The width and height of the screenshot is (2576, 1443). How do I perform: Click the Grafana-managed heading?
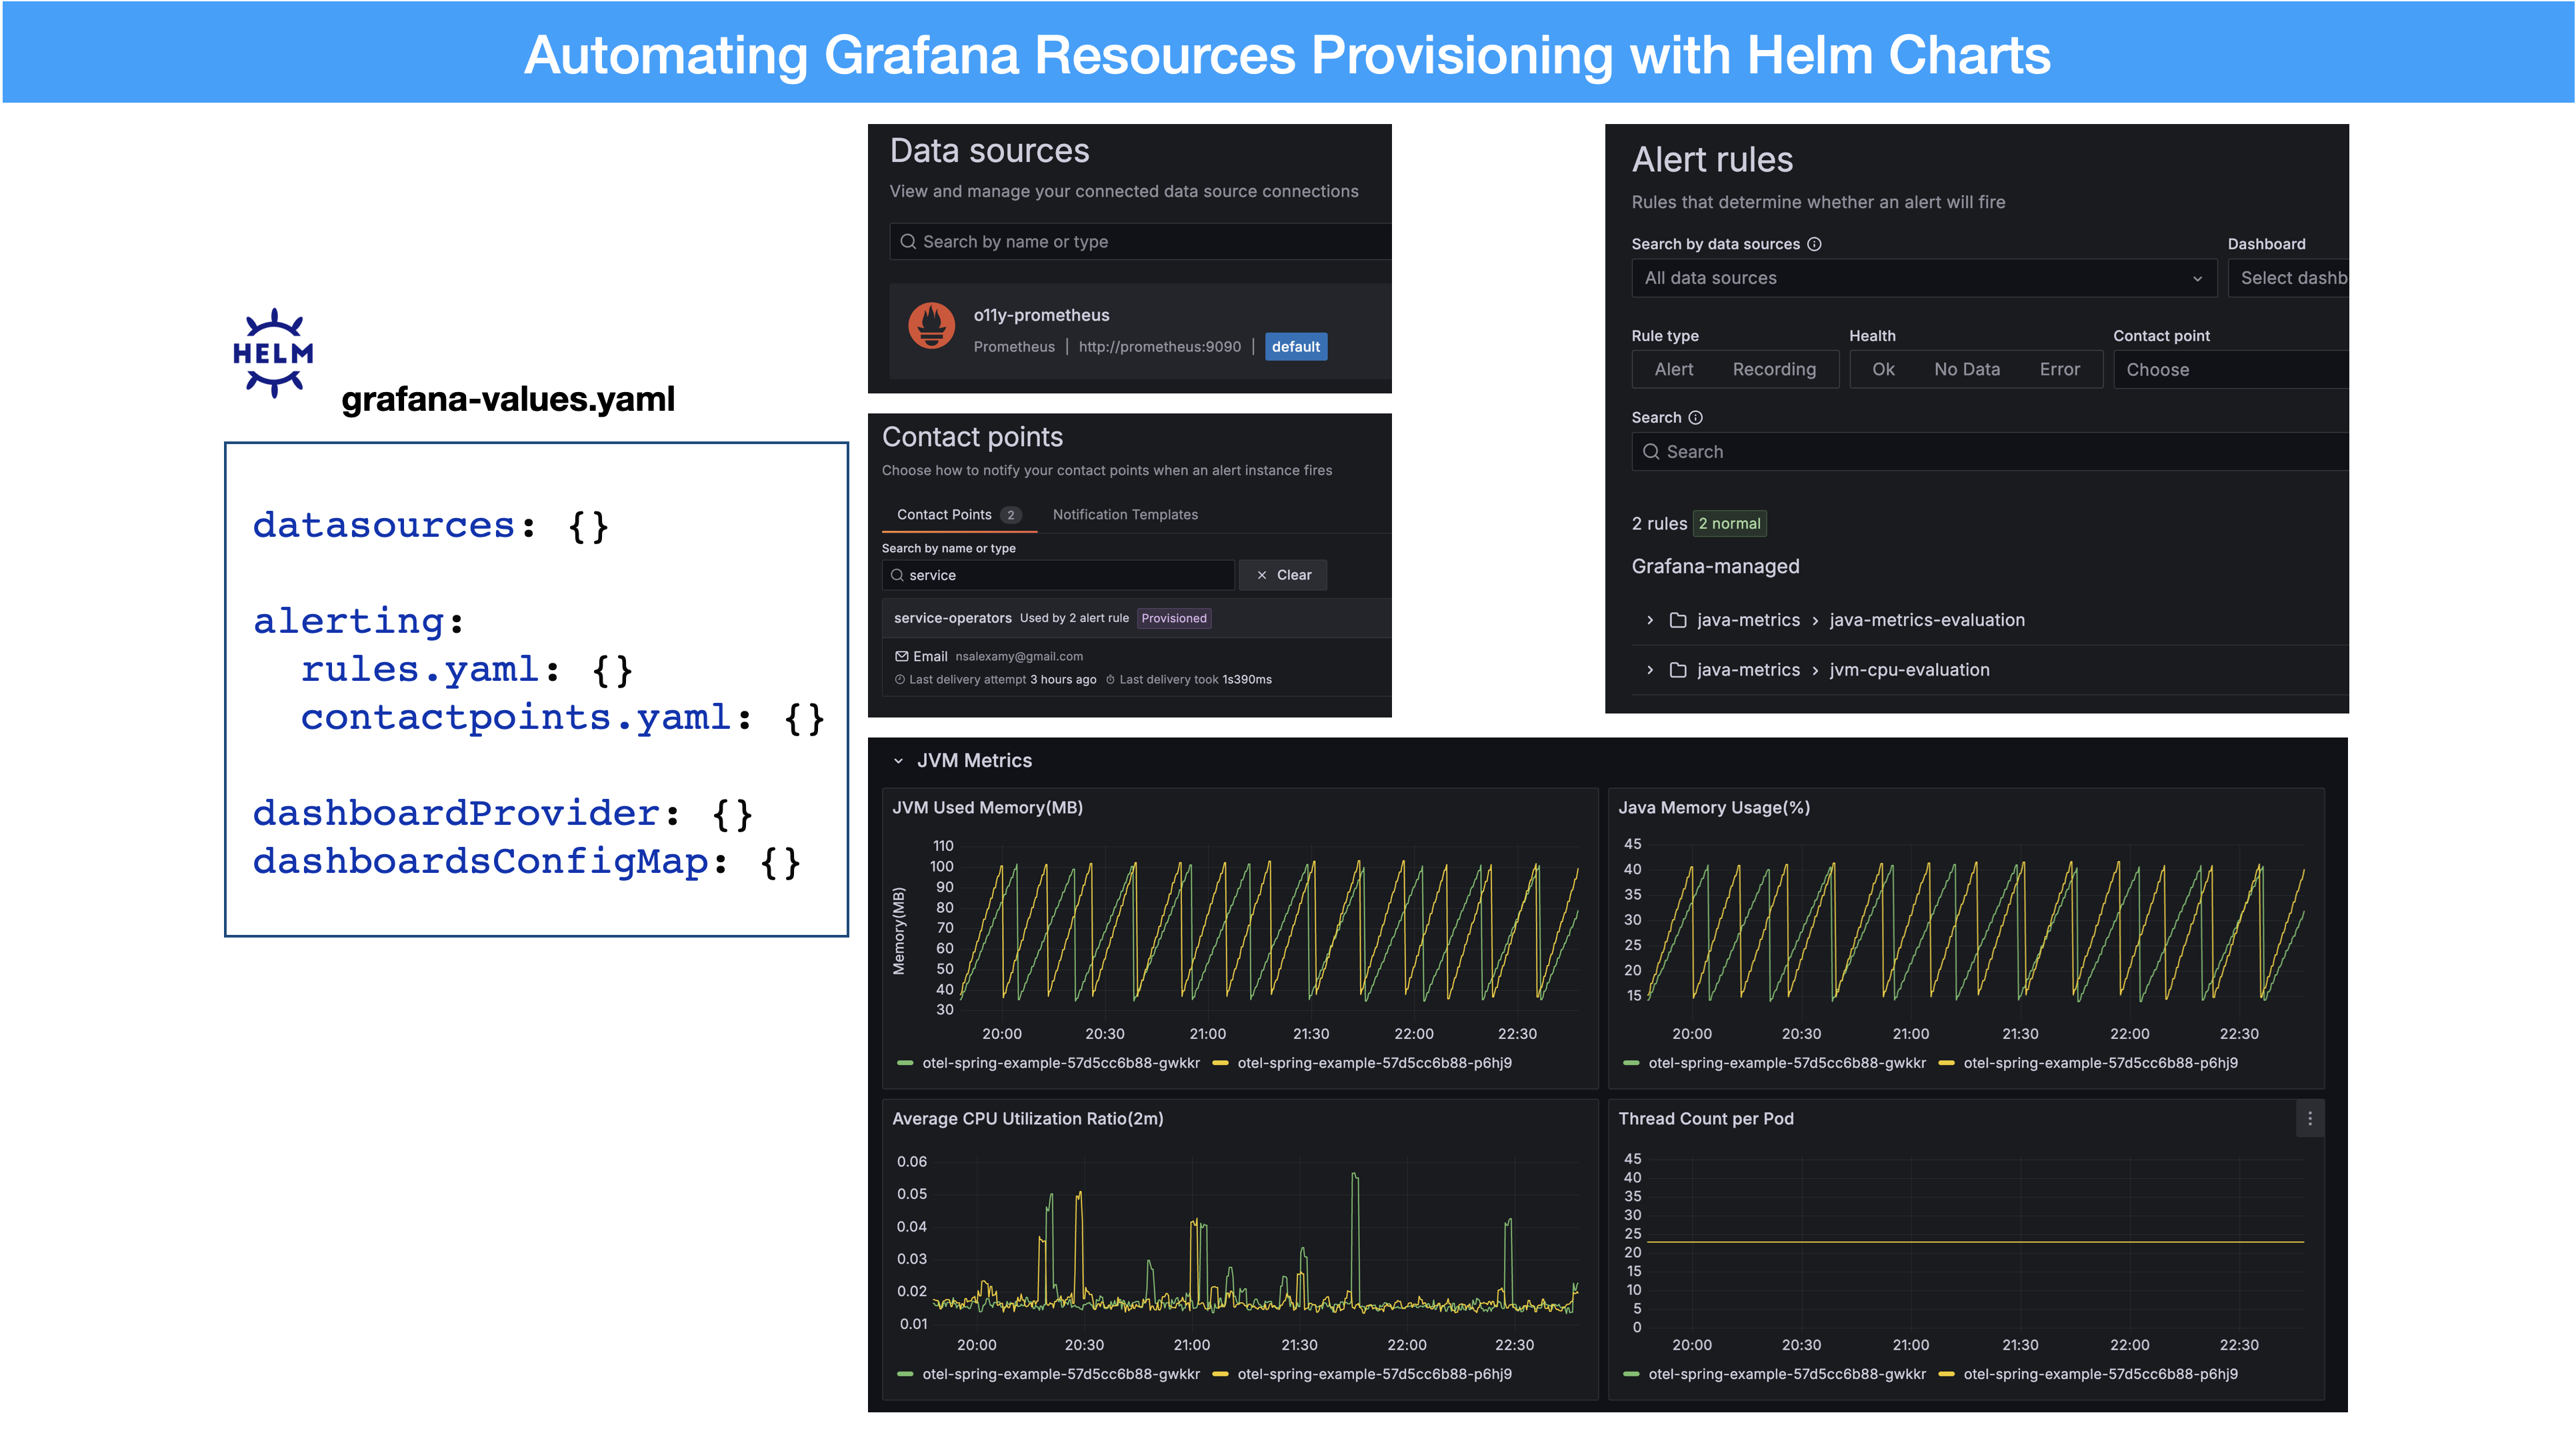pyautogui.click(x=1715, y=567)
